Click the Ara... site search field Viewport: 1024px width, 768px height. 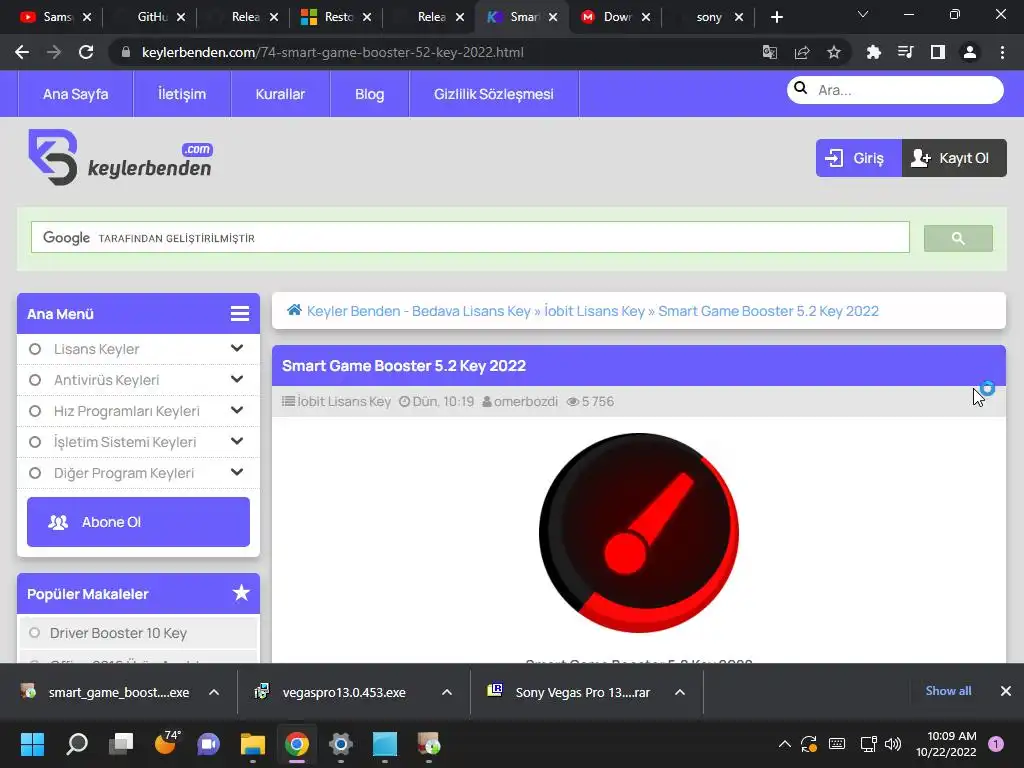point(895,89)
